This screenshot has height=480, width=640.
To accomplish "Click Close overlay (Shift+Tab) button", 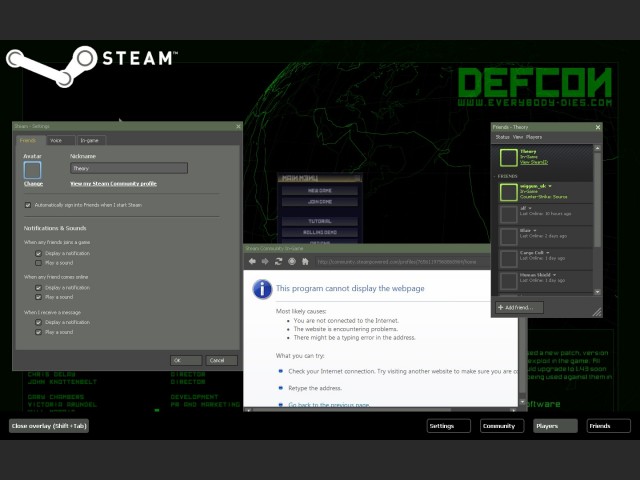I will point(49,426).
